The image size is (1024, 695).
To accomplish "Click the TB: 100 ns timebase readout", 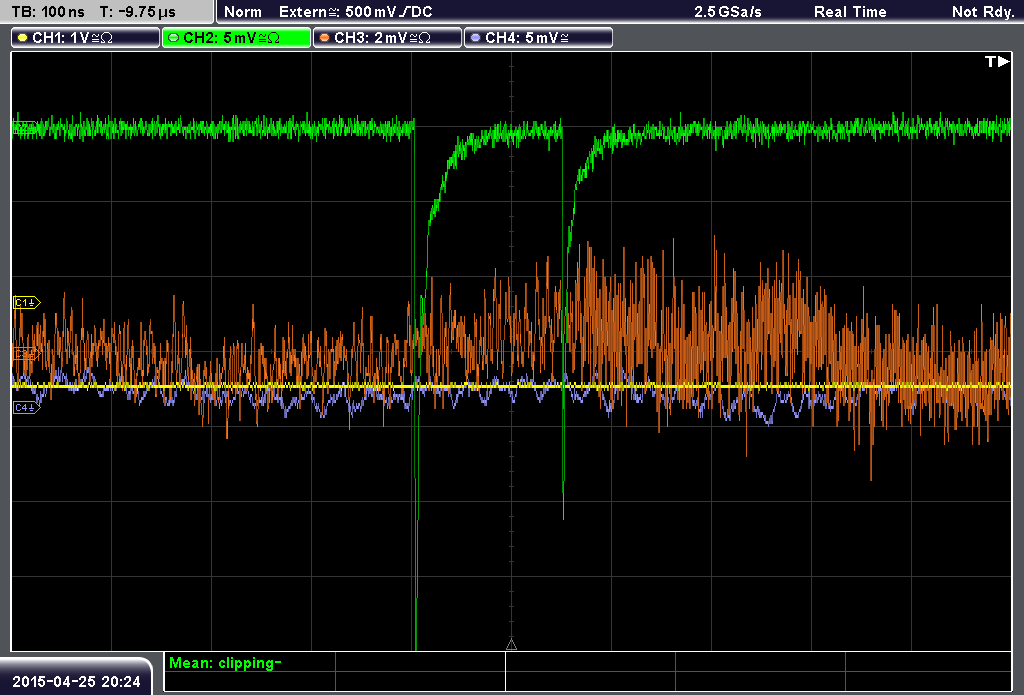I will pos(48,12).
